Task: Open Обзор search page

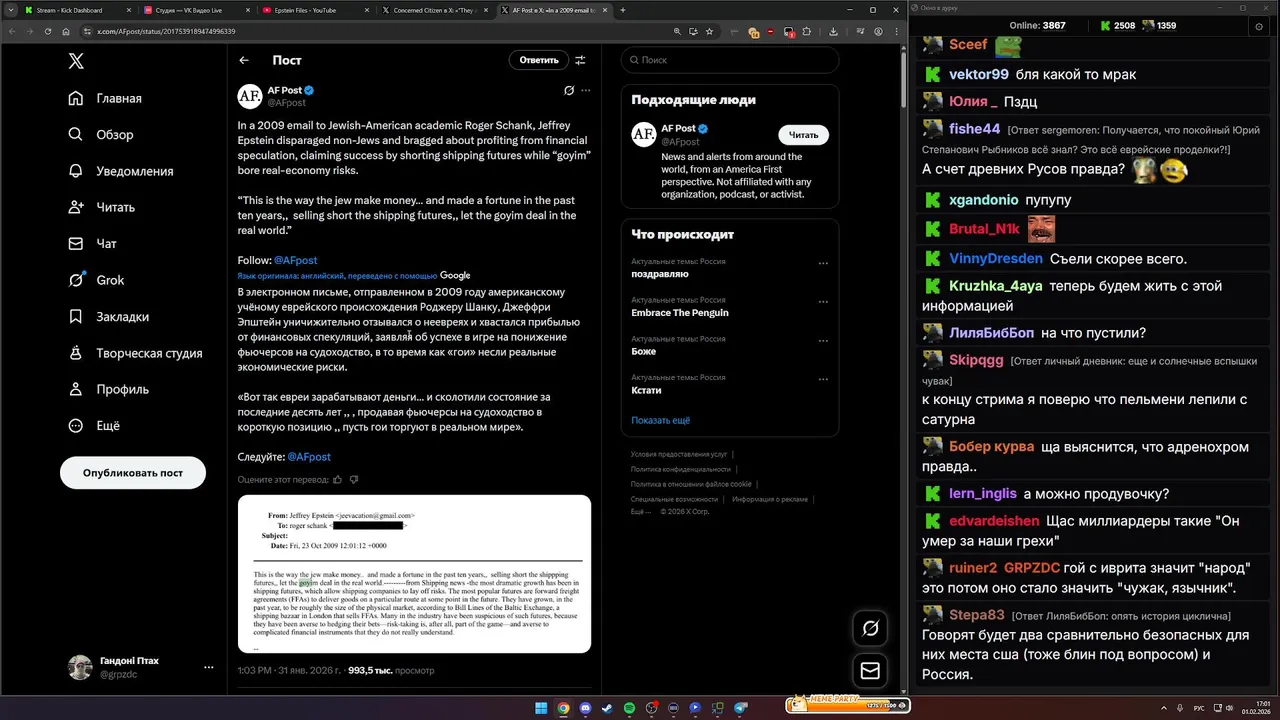Action: tap(101, 135)
